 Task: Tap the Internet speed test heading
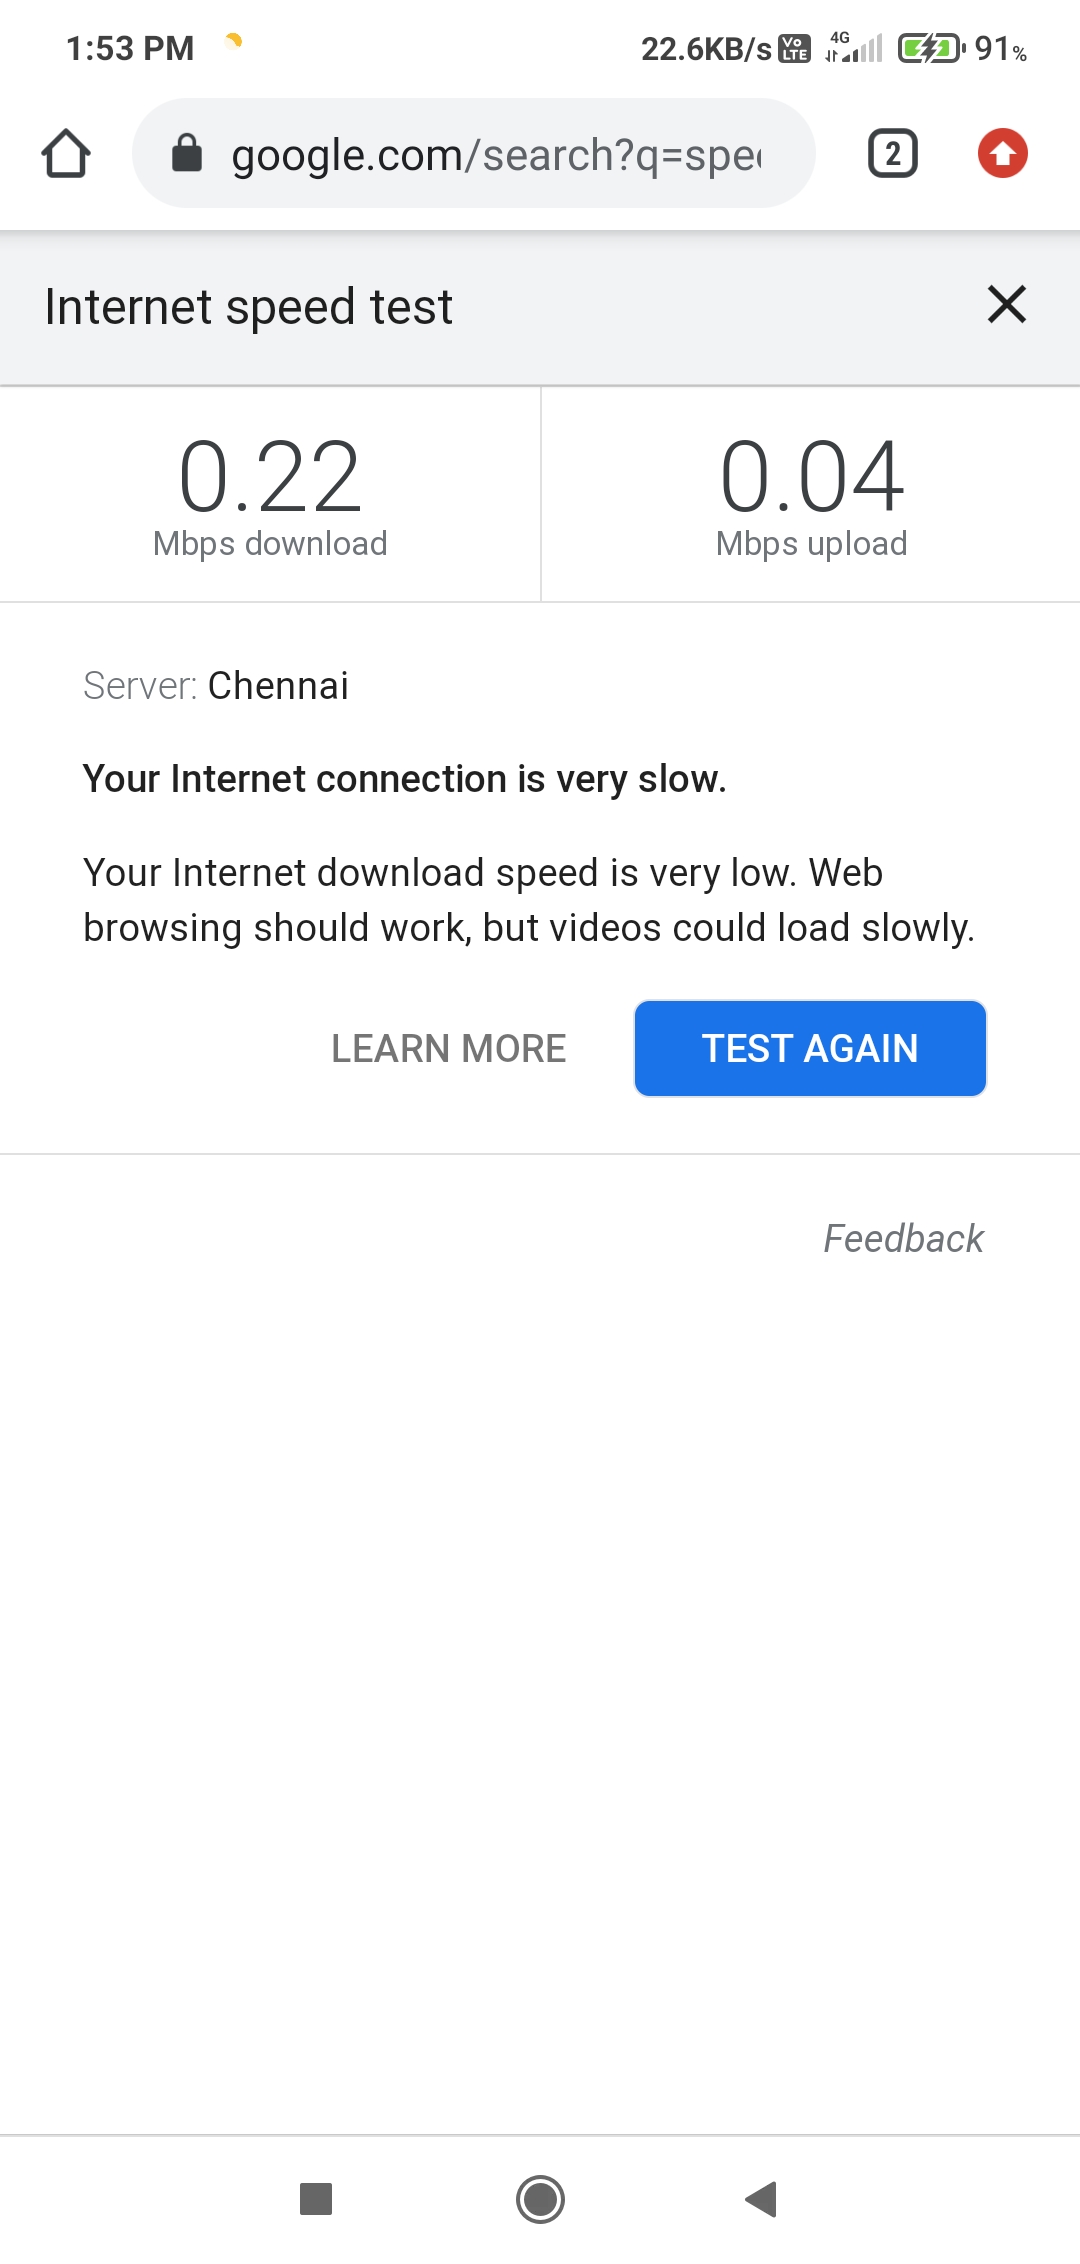249,306
